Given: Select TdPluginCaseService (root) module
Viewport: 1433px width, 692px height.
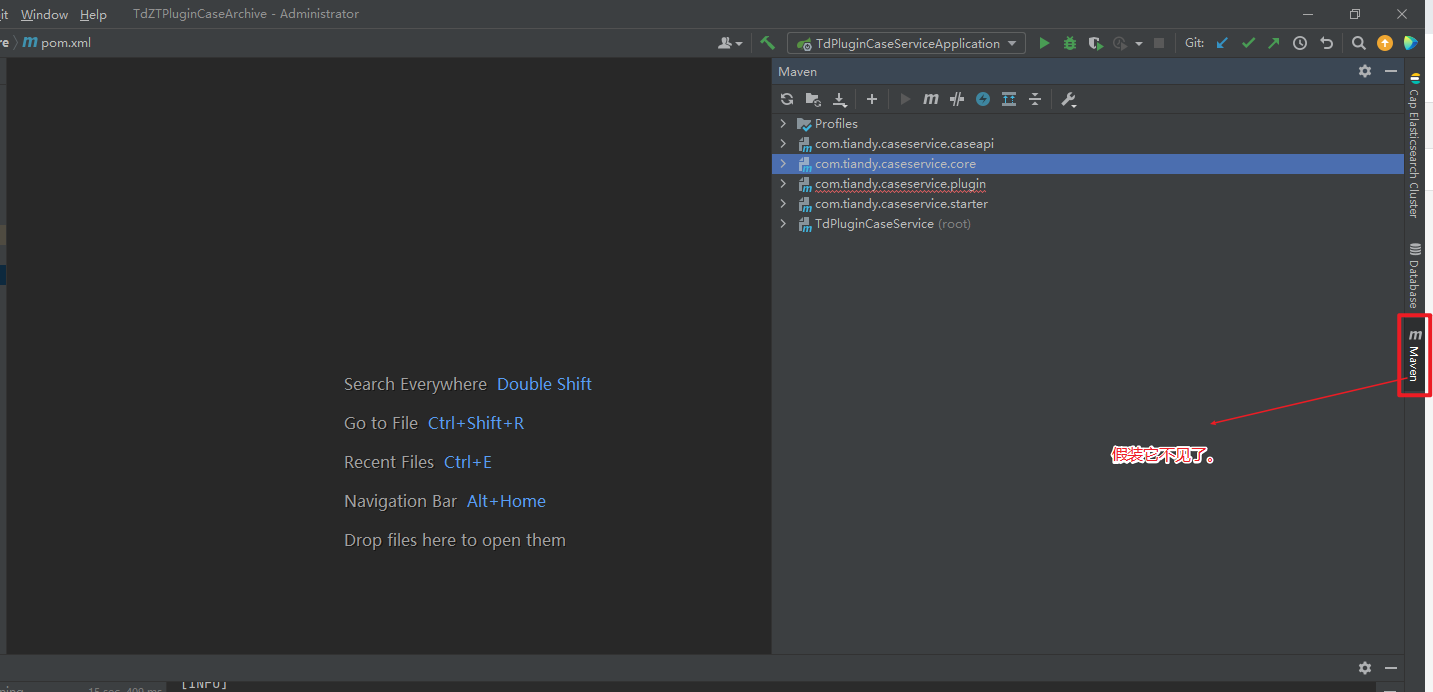Looking at the screenshot, I should (893, 224).
